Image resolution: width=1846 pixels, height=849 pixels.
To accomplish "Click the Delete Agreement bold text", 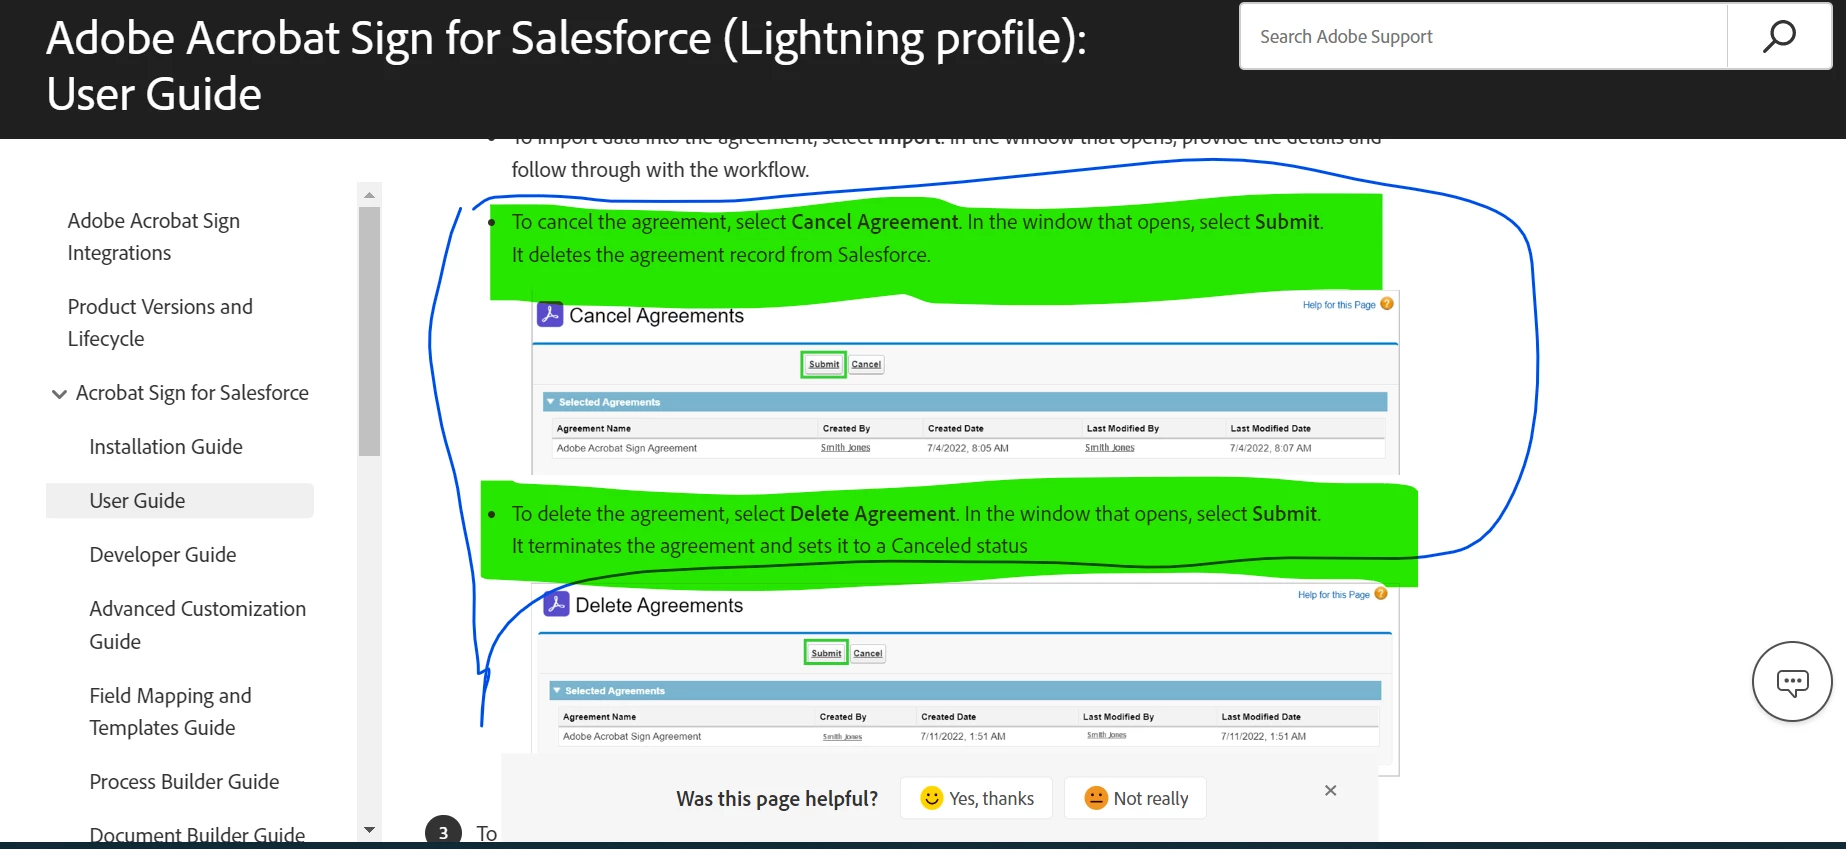I will tap(872, 514).
